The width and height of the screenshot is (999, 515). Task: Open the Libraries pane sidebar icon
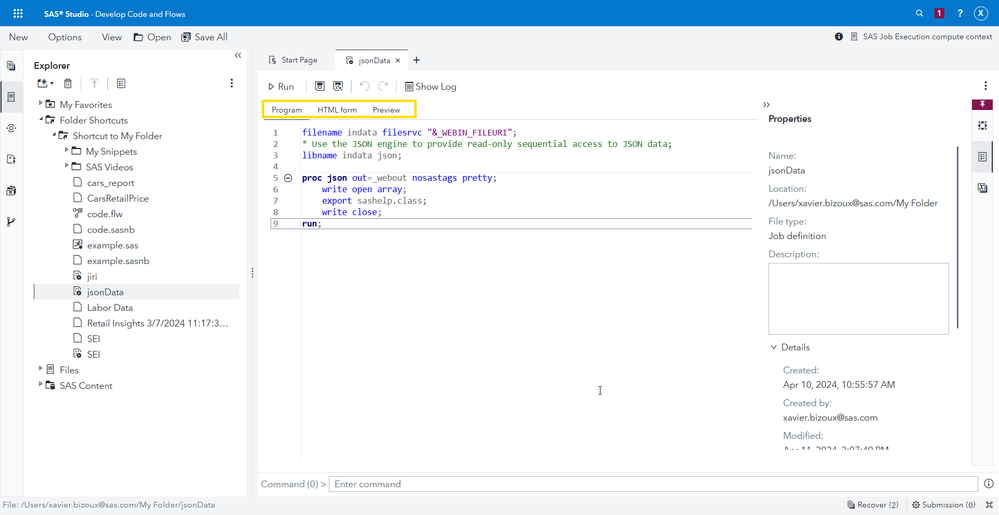pos(11,191)
